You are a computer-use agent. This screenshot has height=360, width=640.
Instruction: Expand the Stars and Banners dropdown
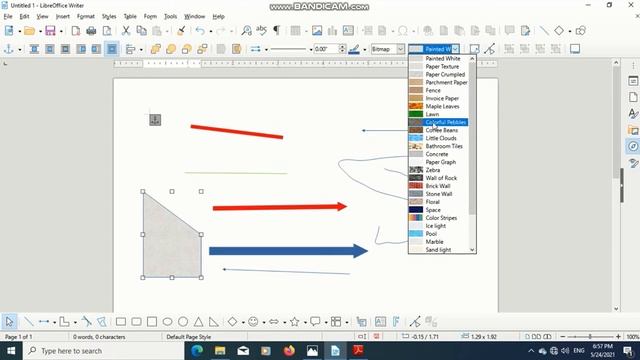(305, 322)
